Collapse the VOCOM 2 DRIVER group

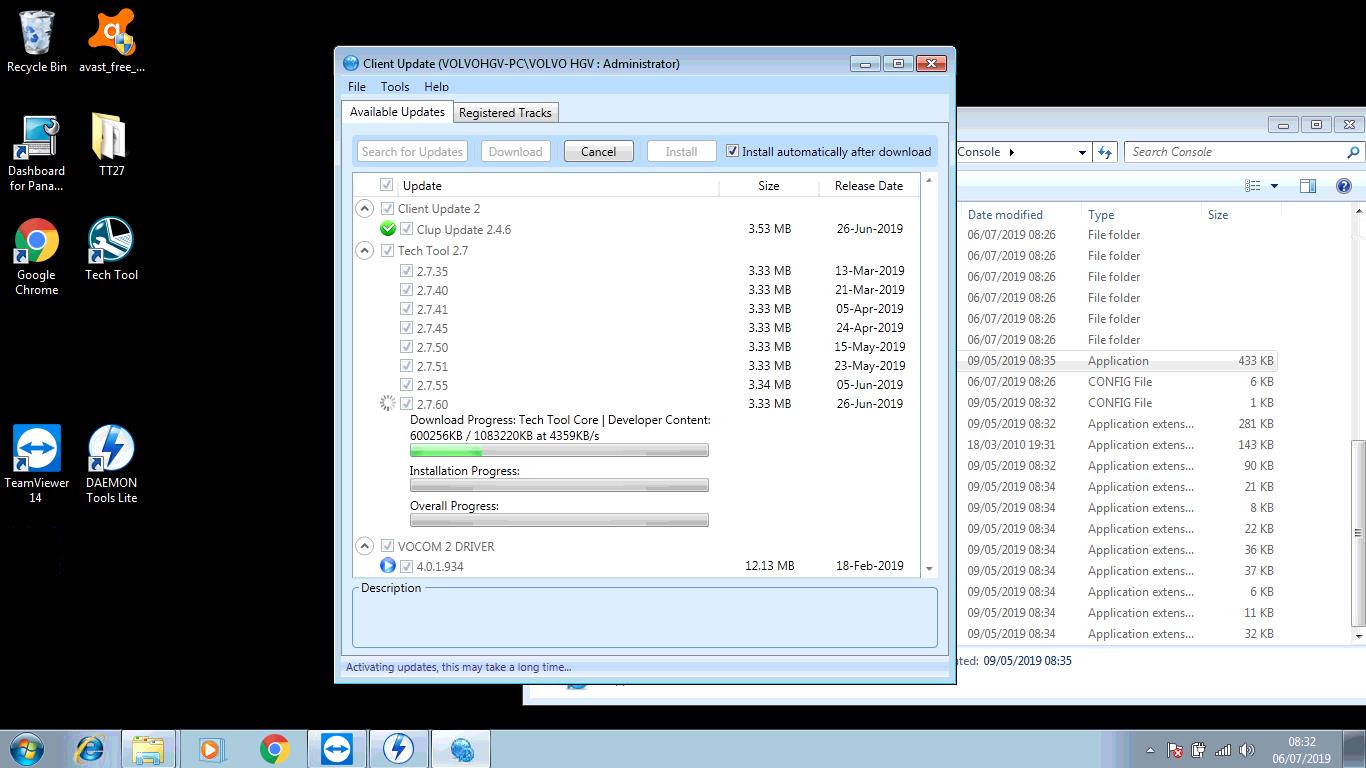pyautogui.click(x=365, y=546)
